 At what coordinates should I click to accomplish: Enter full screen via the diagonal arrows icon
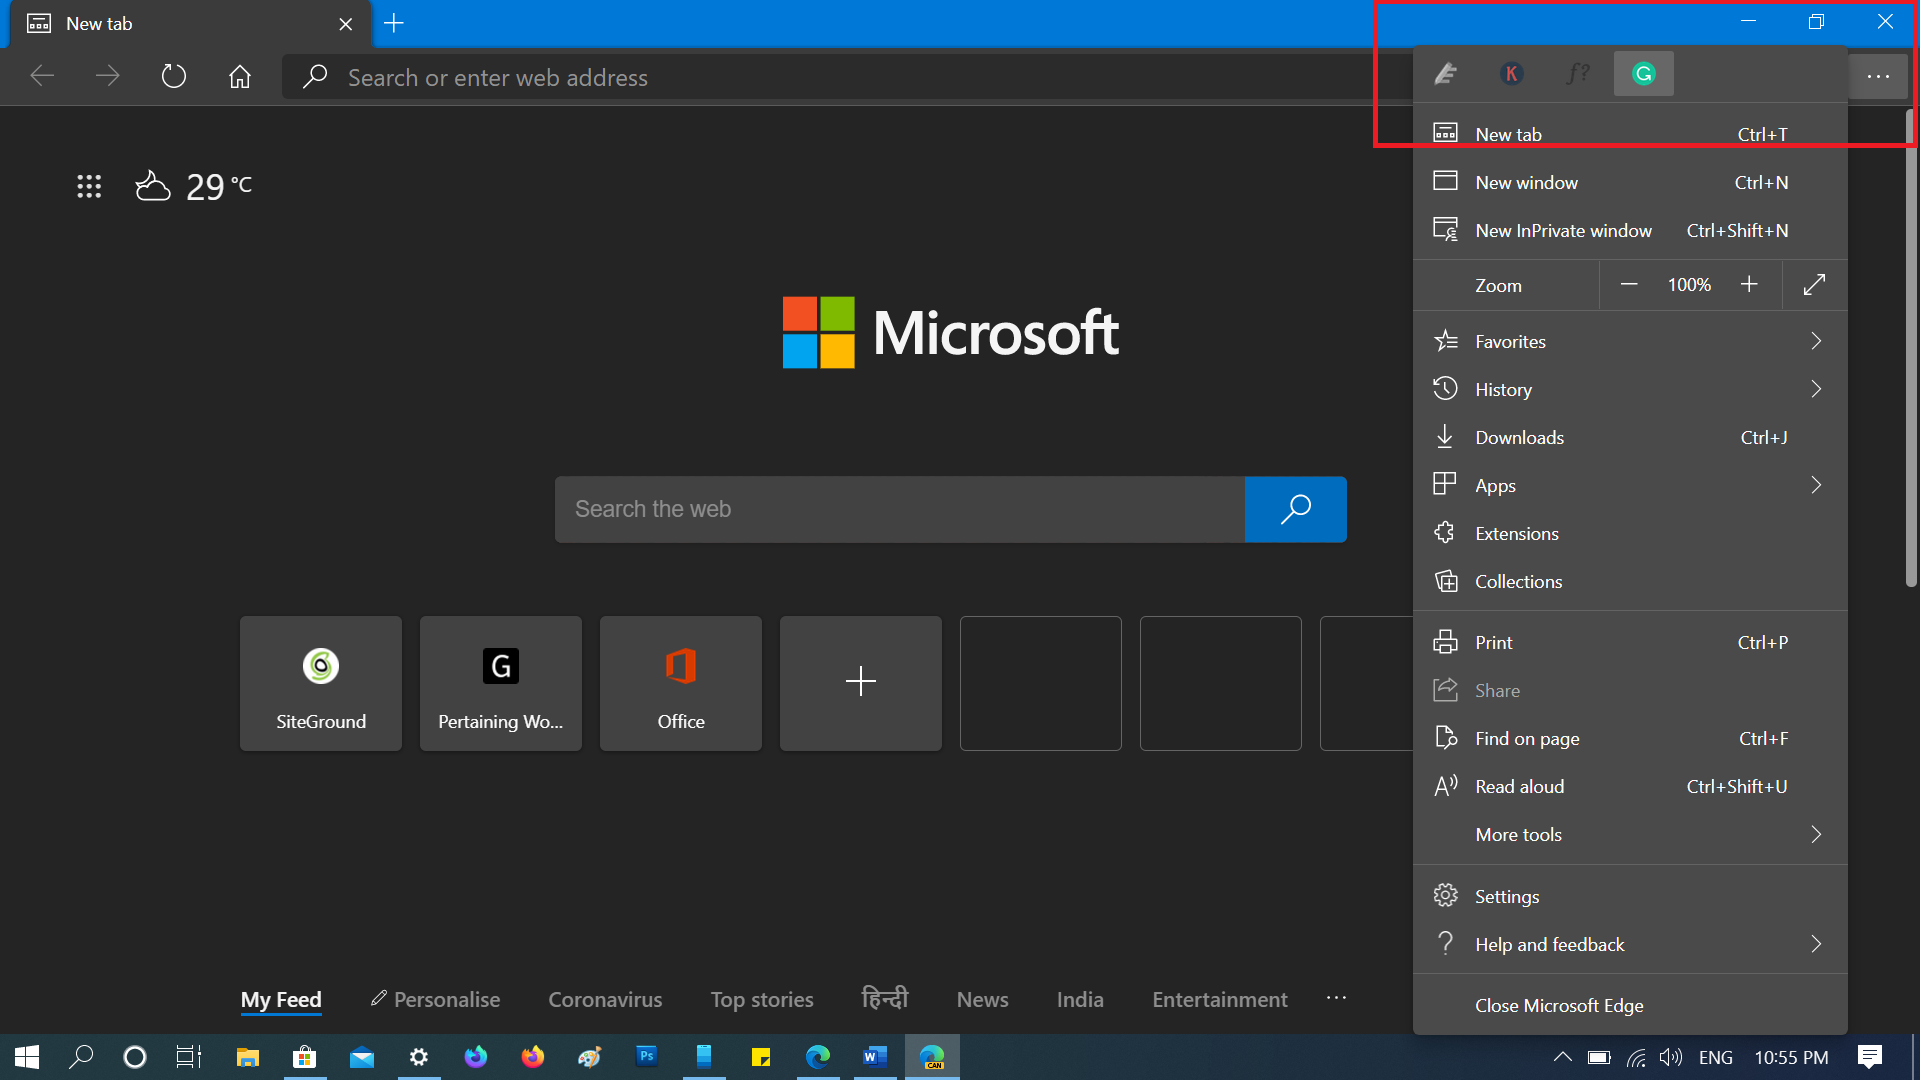(1815, 285)
